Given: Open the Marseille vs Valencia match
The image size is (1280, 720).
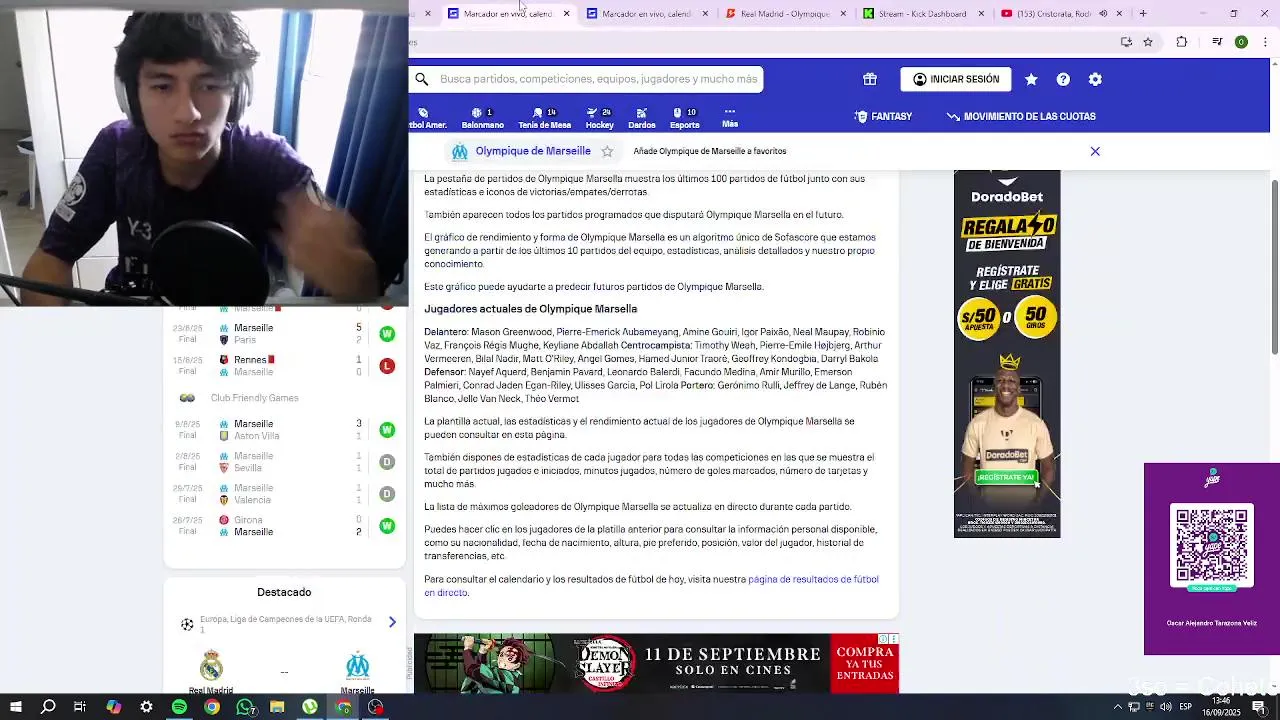Looking at the screenshot, I should coord(284,494).
